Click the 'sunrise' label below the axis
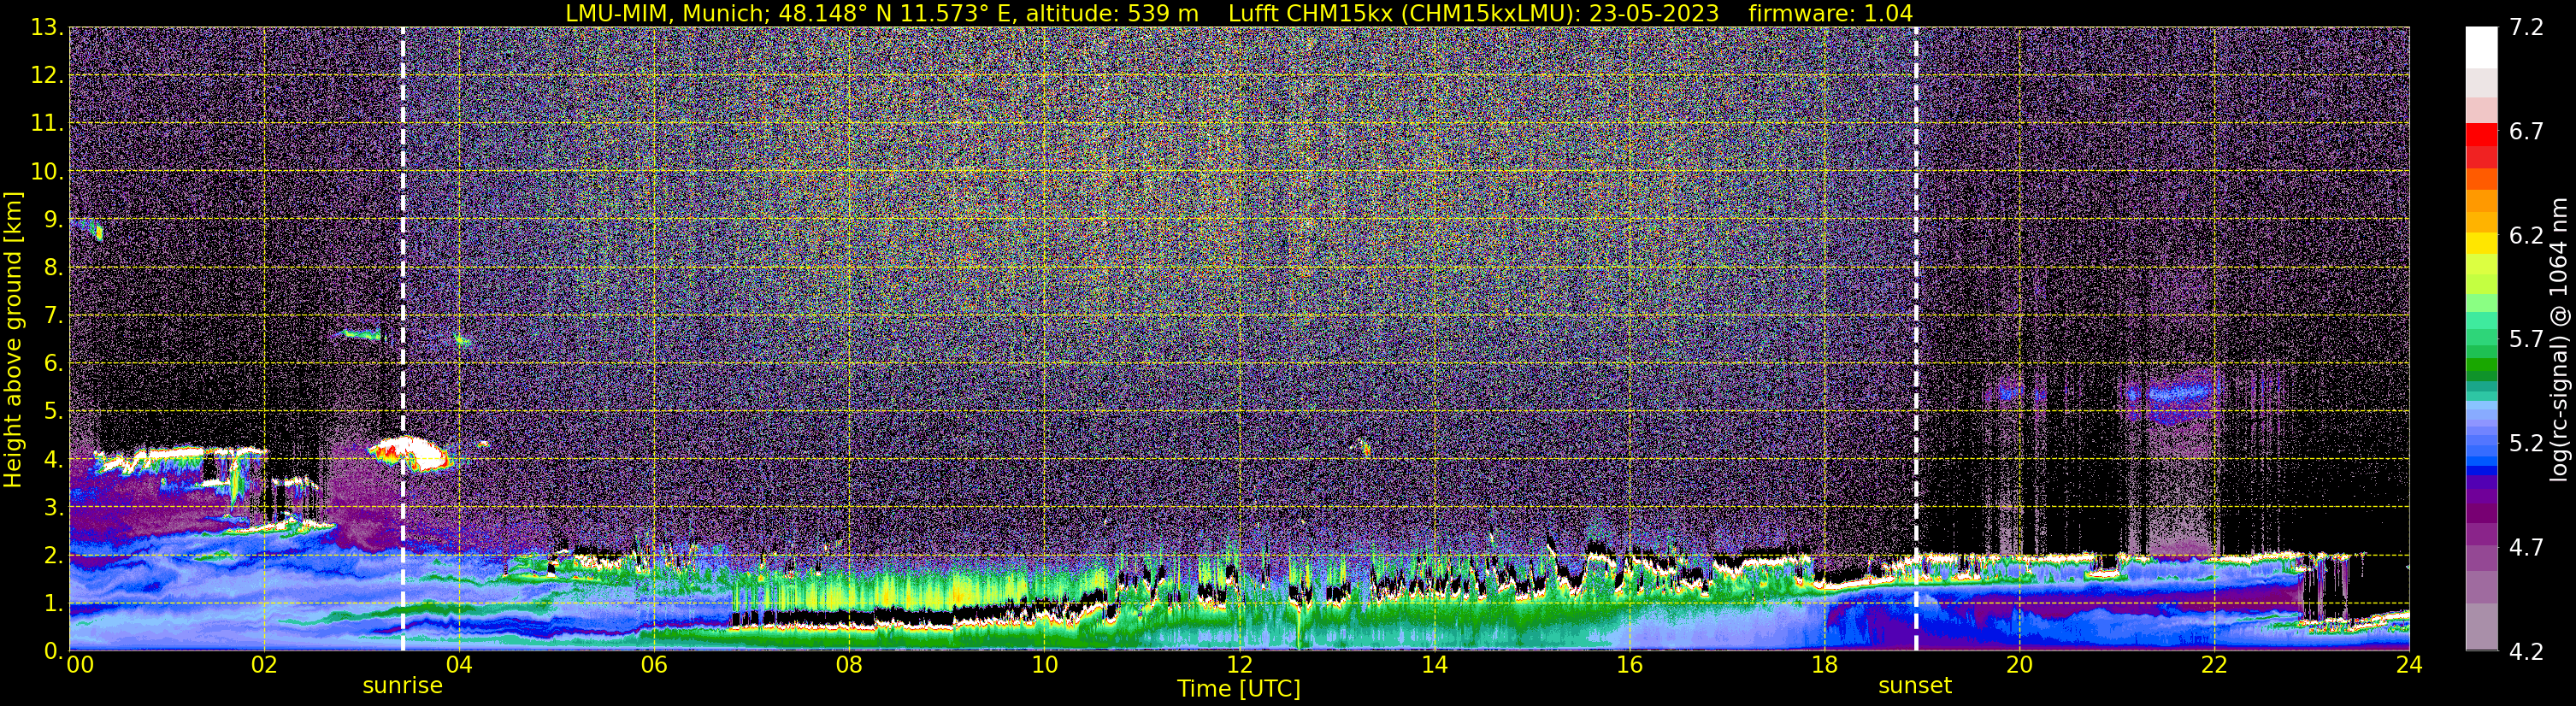 coord(402,686)
